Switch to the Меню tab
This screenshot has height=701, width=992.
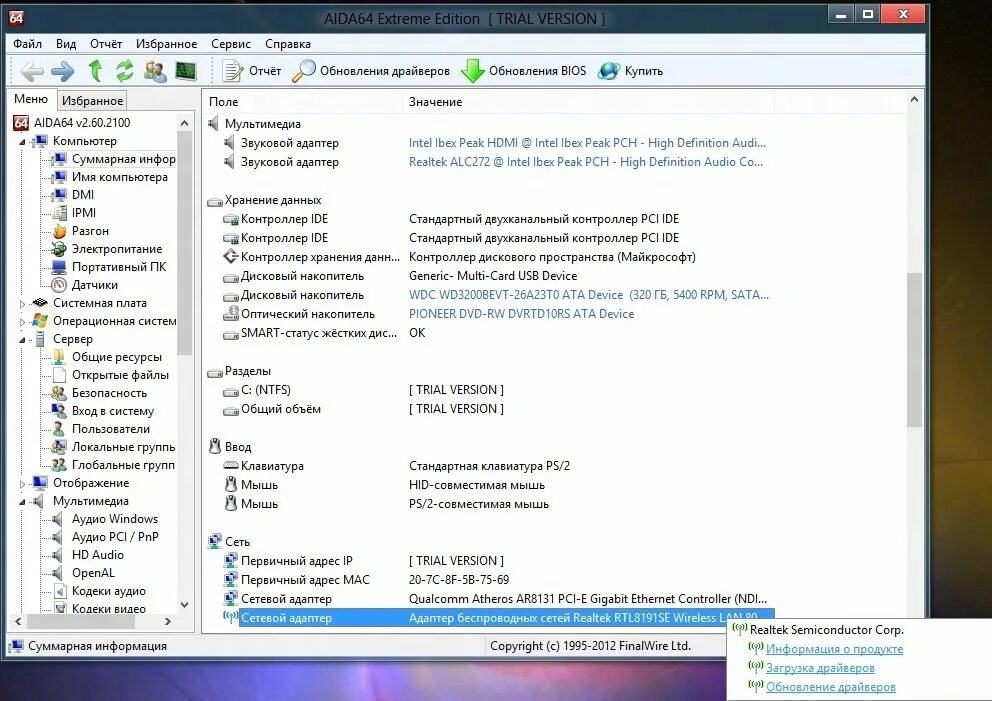click(x=31, y=99)
